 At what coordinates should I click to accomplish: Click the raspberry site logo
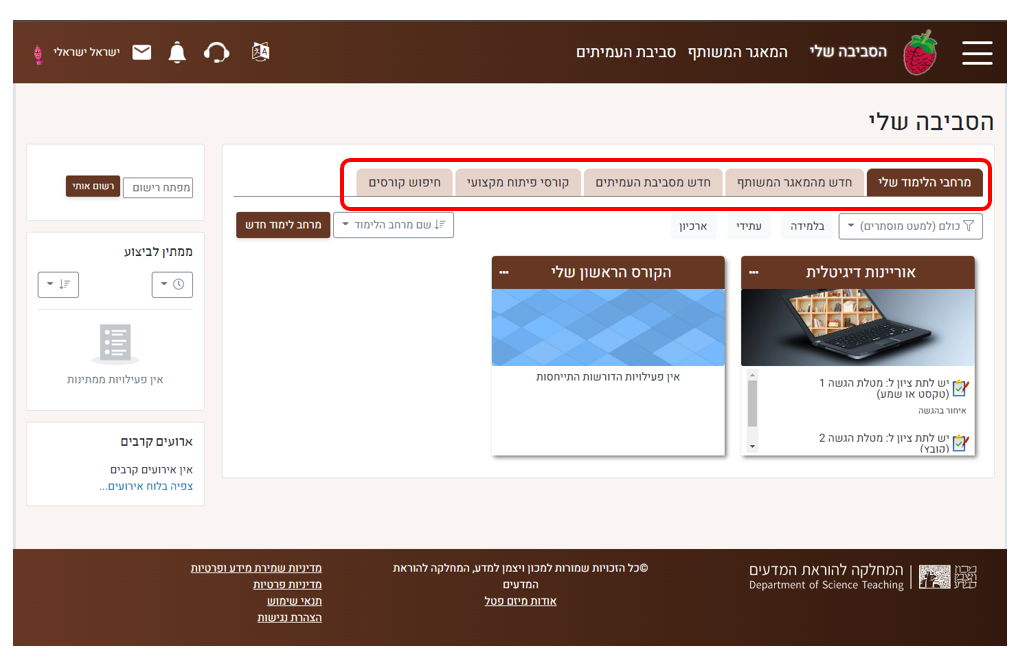(x=920, y=53)
